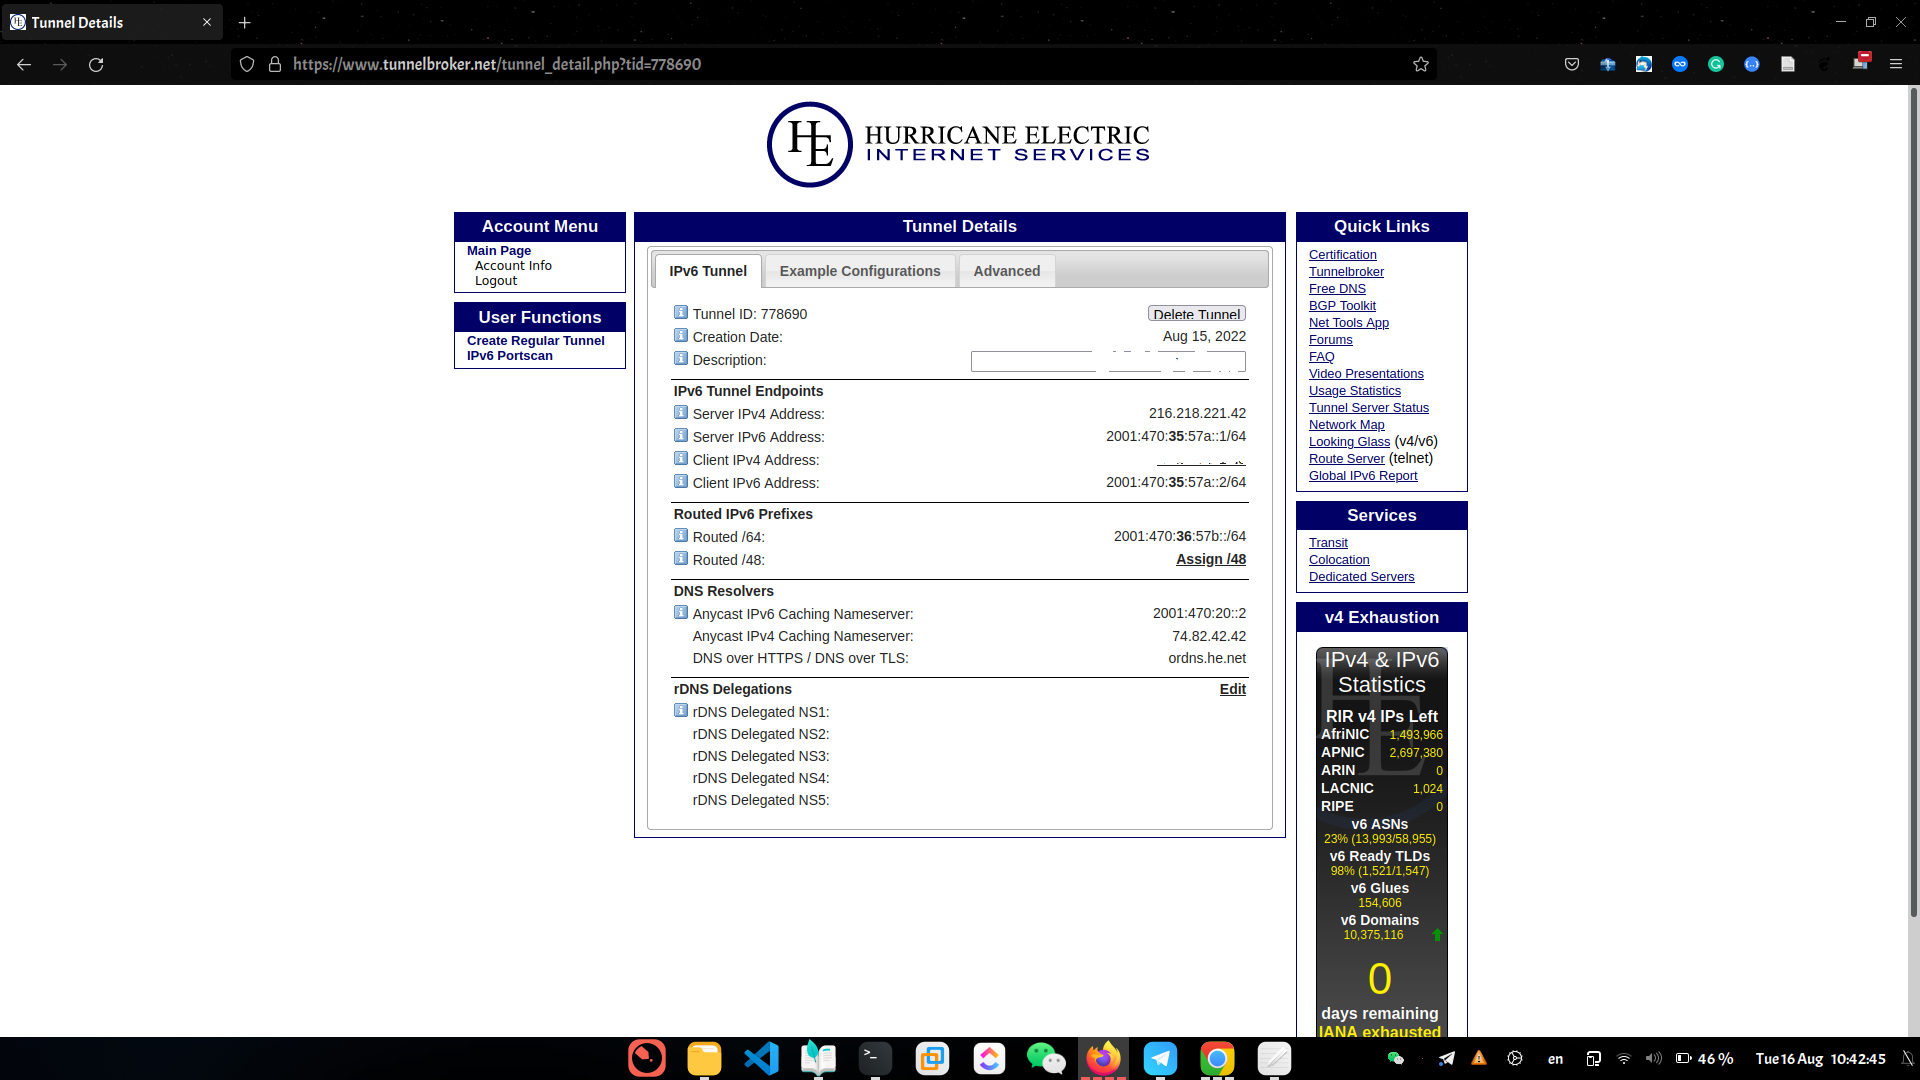The image size is (1920, 1080).
Task: Reload the page with the refresh icon
Action: 96,64
